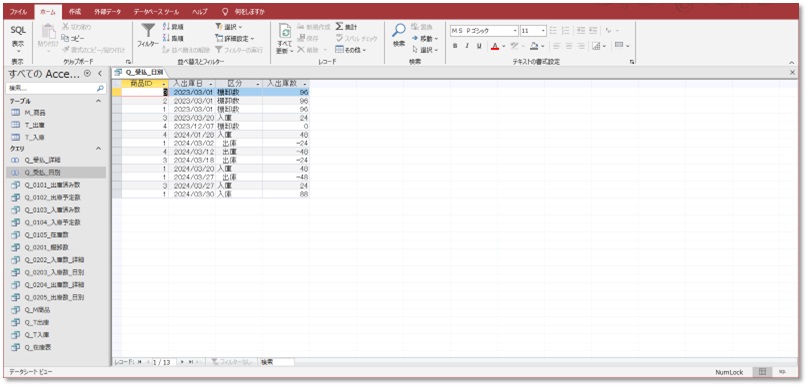This screenshot has height=387, width=808.
Task: Open the Q_0105_在庫数 query
Action: click(47, 235)
